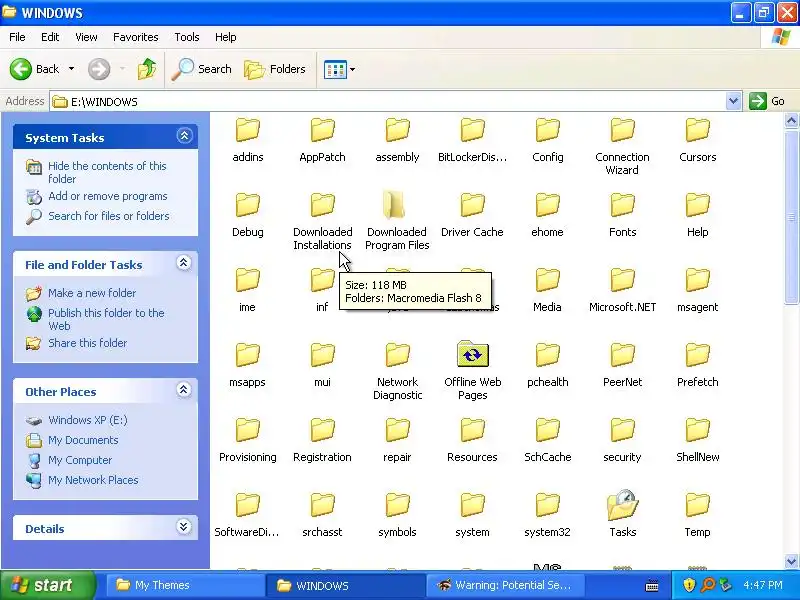The width and height of the screenshot is (800, 600).
Task: Select the security folder icon
Action: pos(622,430)
